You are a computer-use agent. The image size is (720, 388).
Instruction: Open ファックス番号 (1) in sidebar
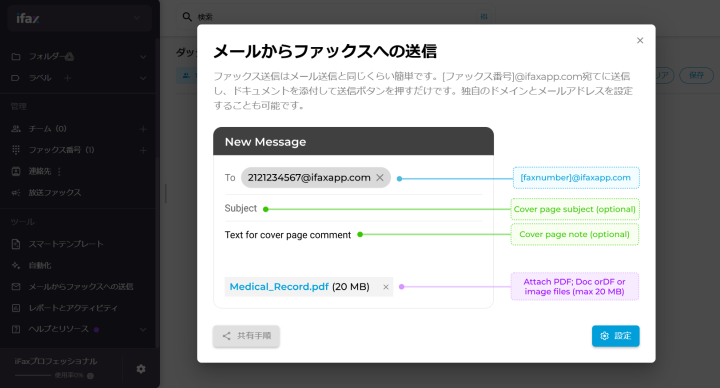coord(61,150)
